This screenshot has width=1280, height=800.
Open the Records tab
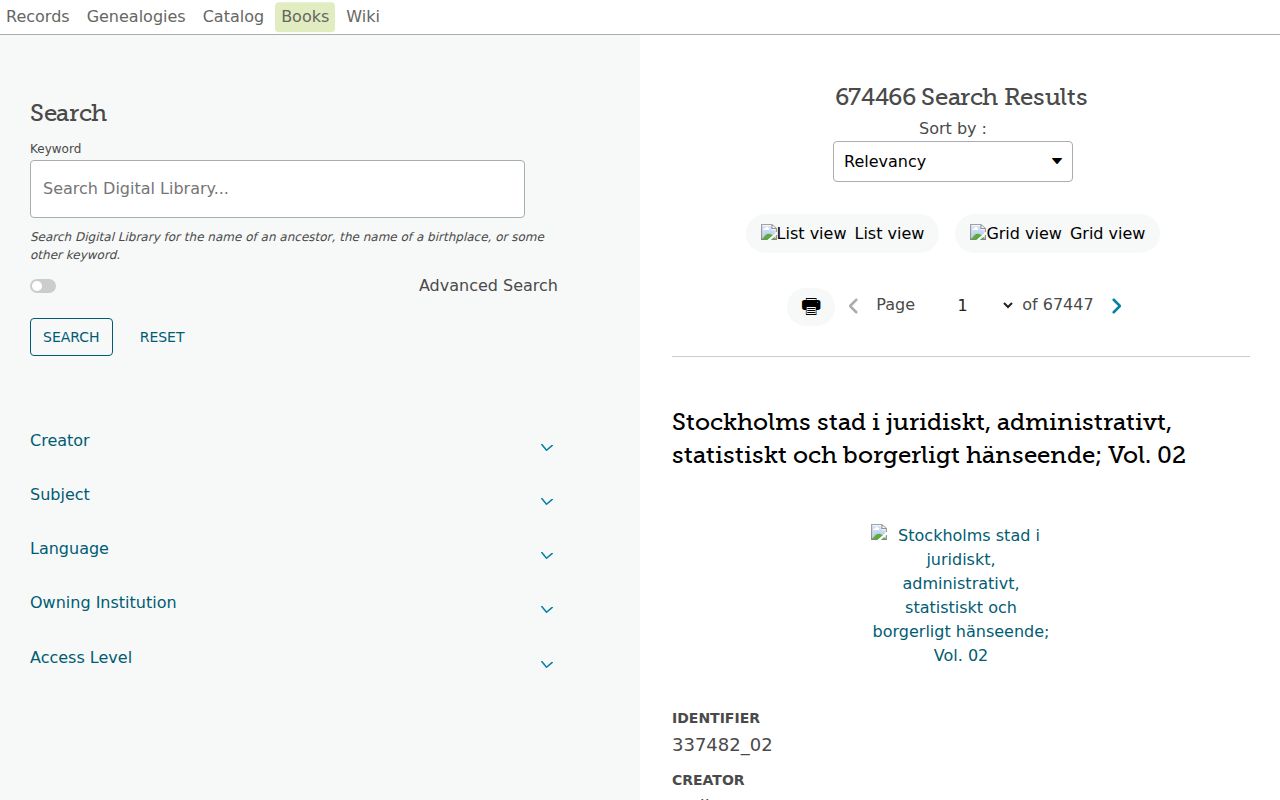pyautogui.click(x=38, y=17)
